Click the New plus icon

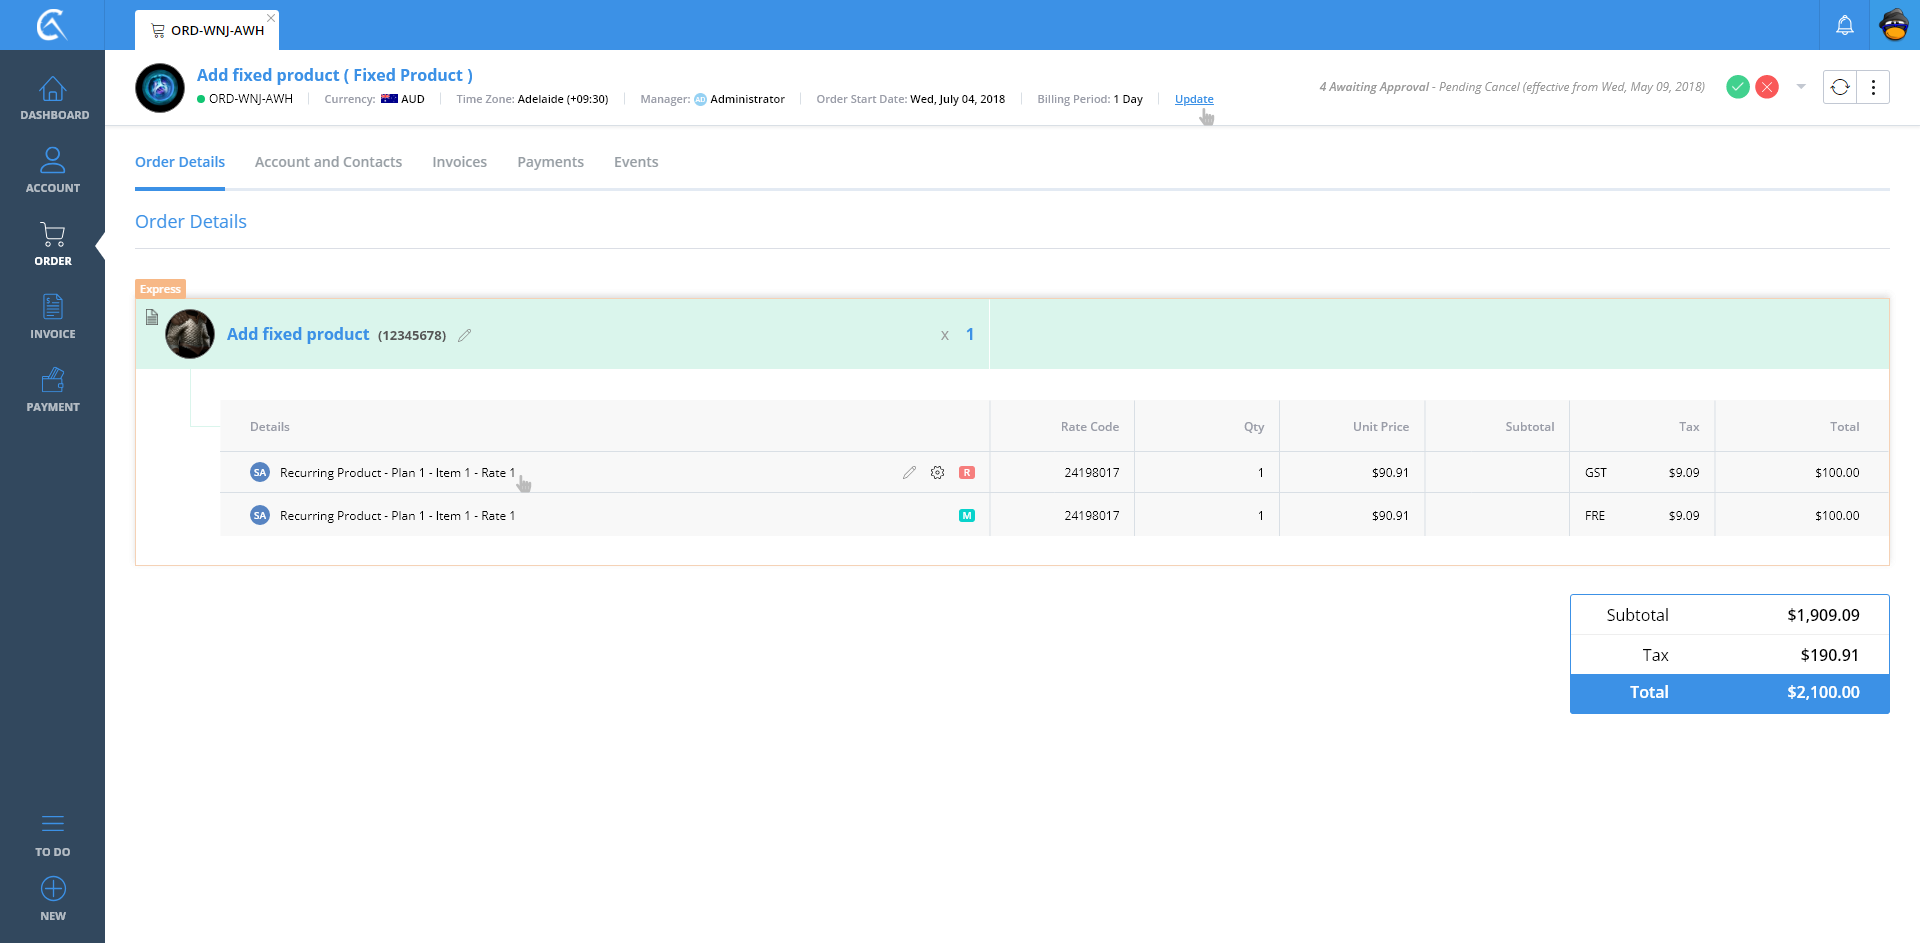coord(53,889)
